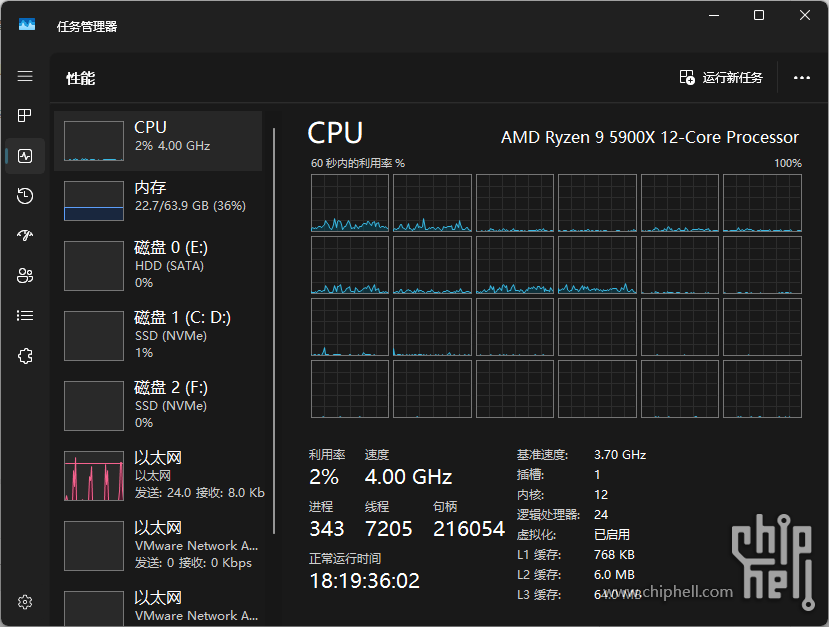Select Disk 1 (C: D:) SSD item

pos(160,335)
